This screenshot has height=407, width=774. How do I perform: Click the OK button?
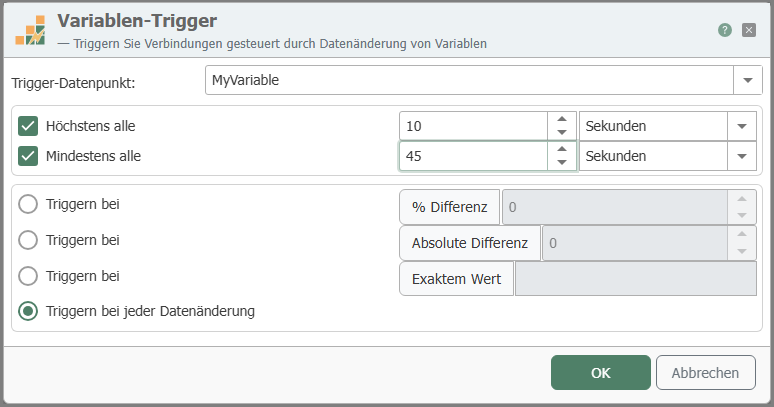point(600,373)
